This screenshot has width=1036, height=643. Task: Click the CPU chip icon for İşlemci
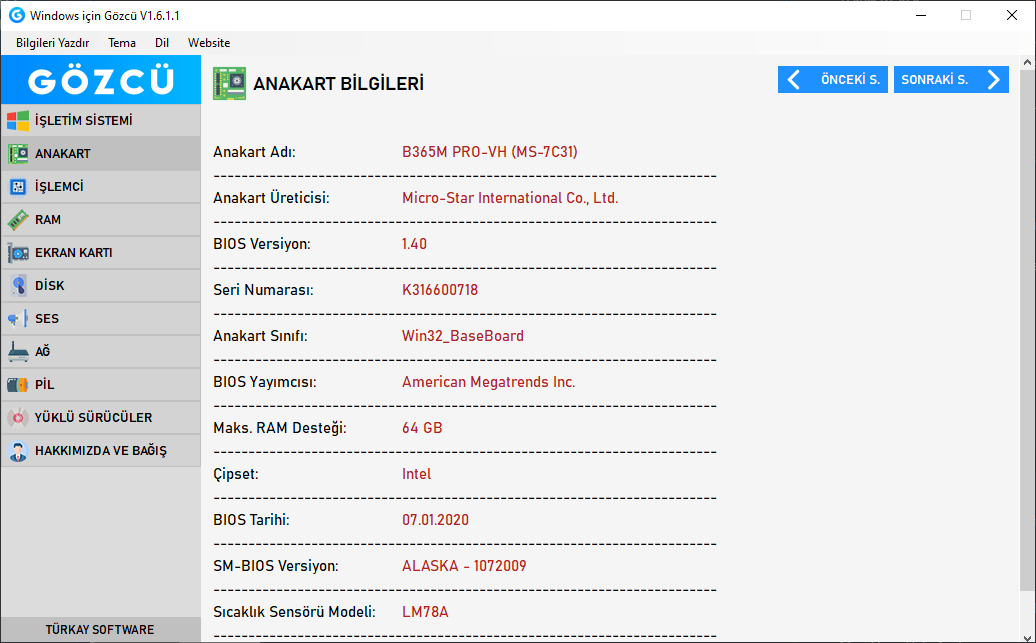(x=18, y=187)
